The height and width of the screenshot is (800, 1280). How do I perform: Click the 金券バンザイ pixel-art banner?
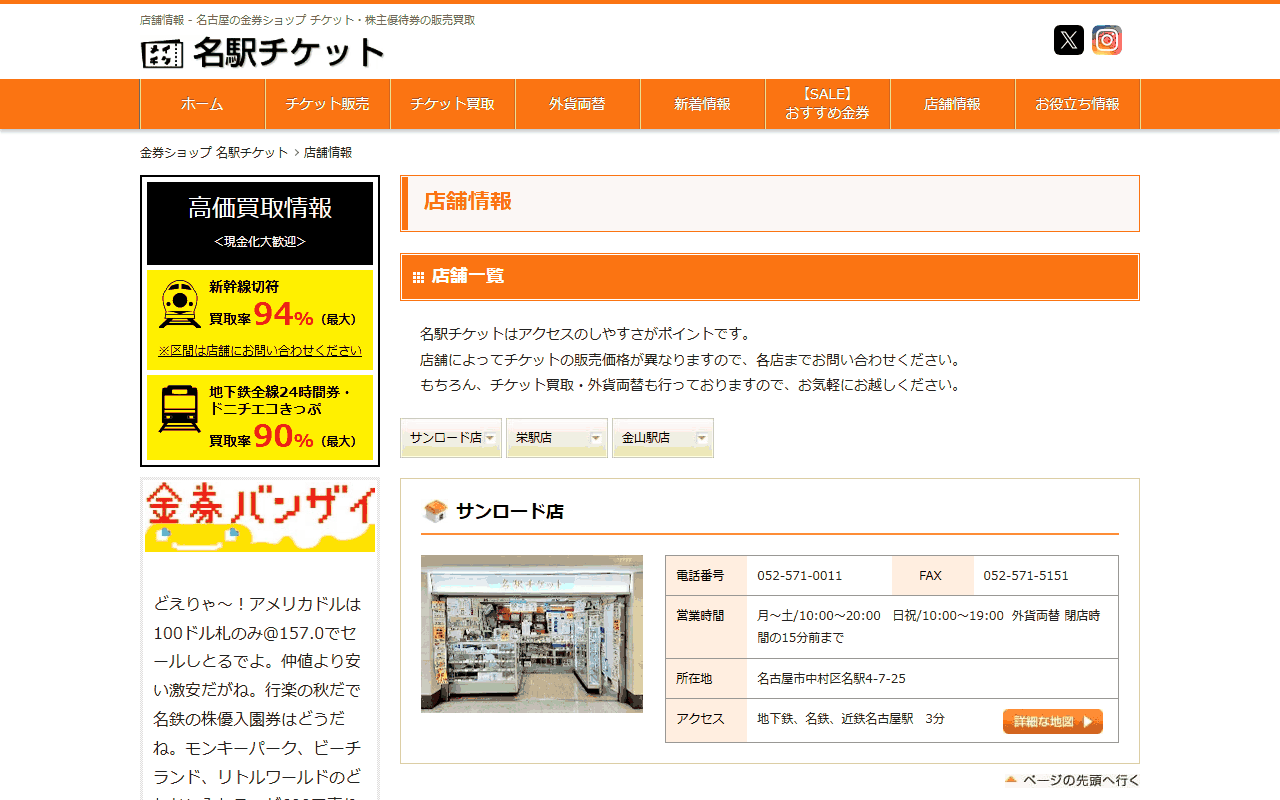260,516
